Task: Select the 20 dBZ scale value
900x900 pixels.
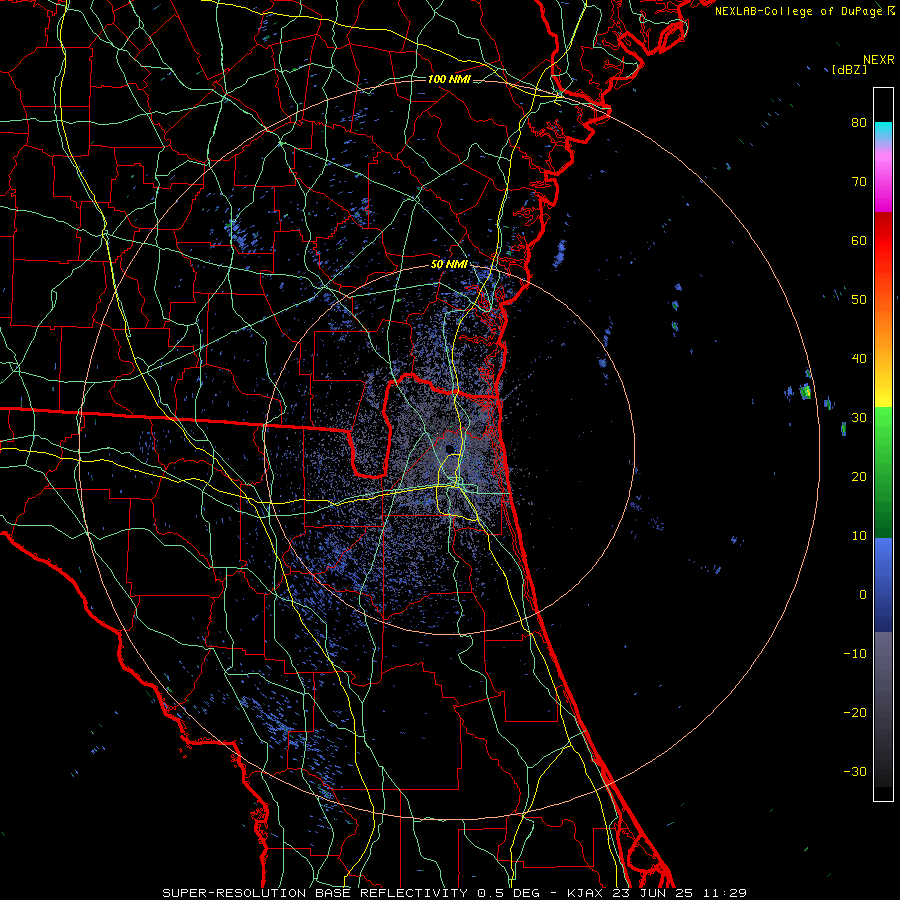Action: (x=859, y=477)
